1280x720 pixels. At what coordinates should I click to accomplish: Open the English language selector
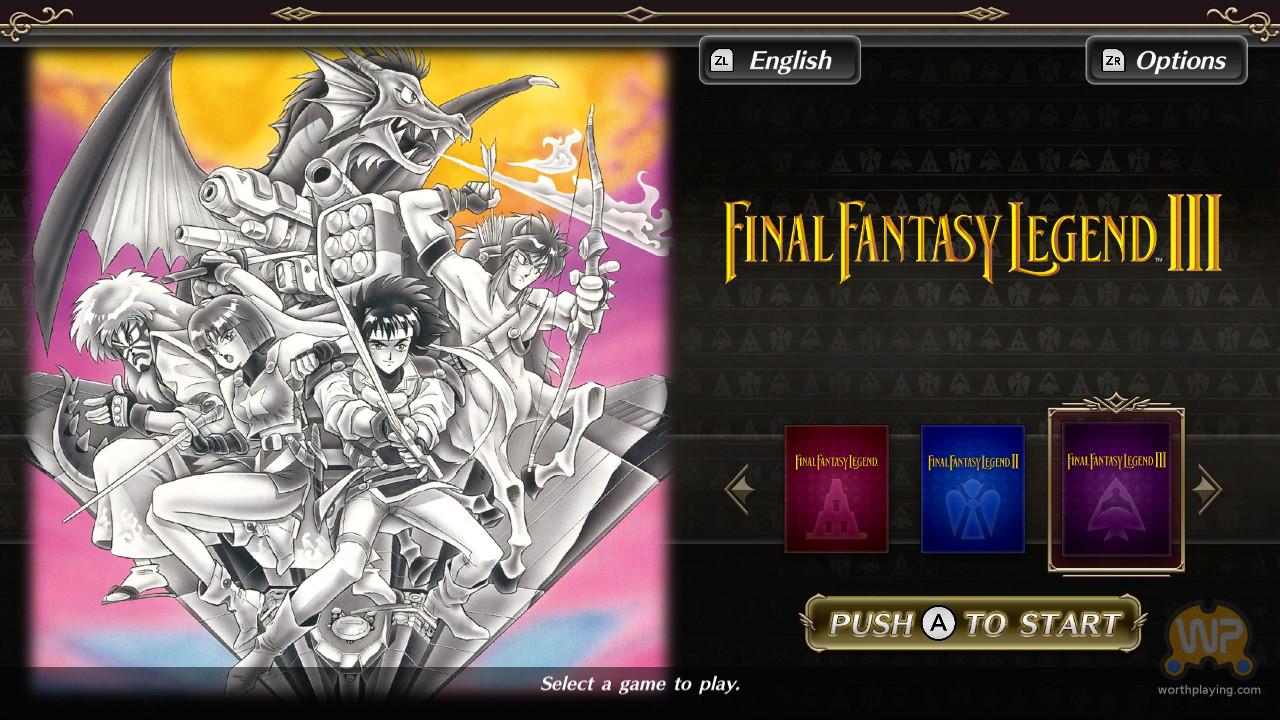tap(779, 60)
